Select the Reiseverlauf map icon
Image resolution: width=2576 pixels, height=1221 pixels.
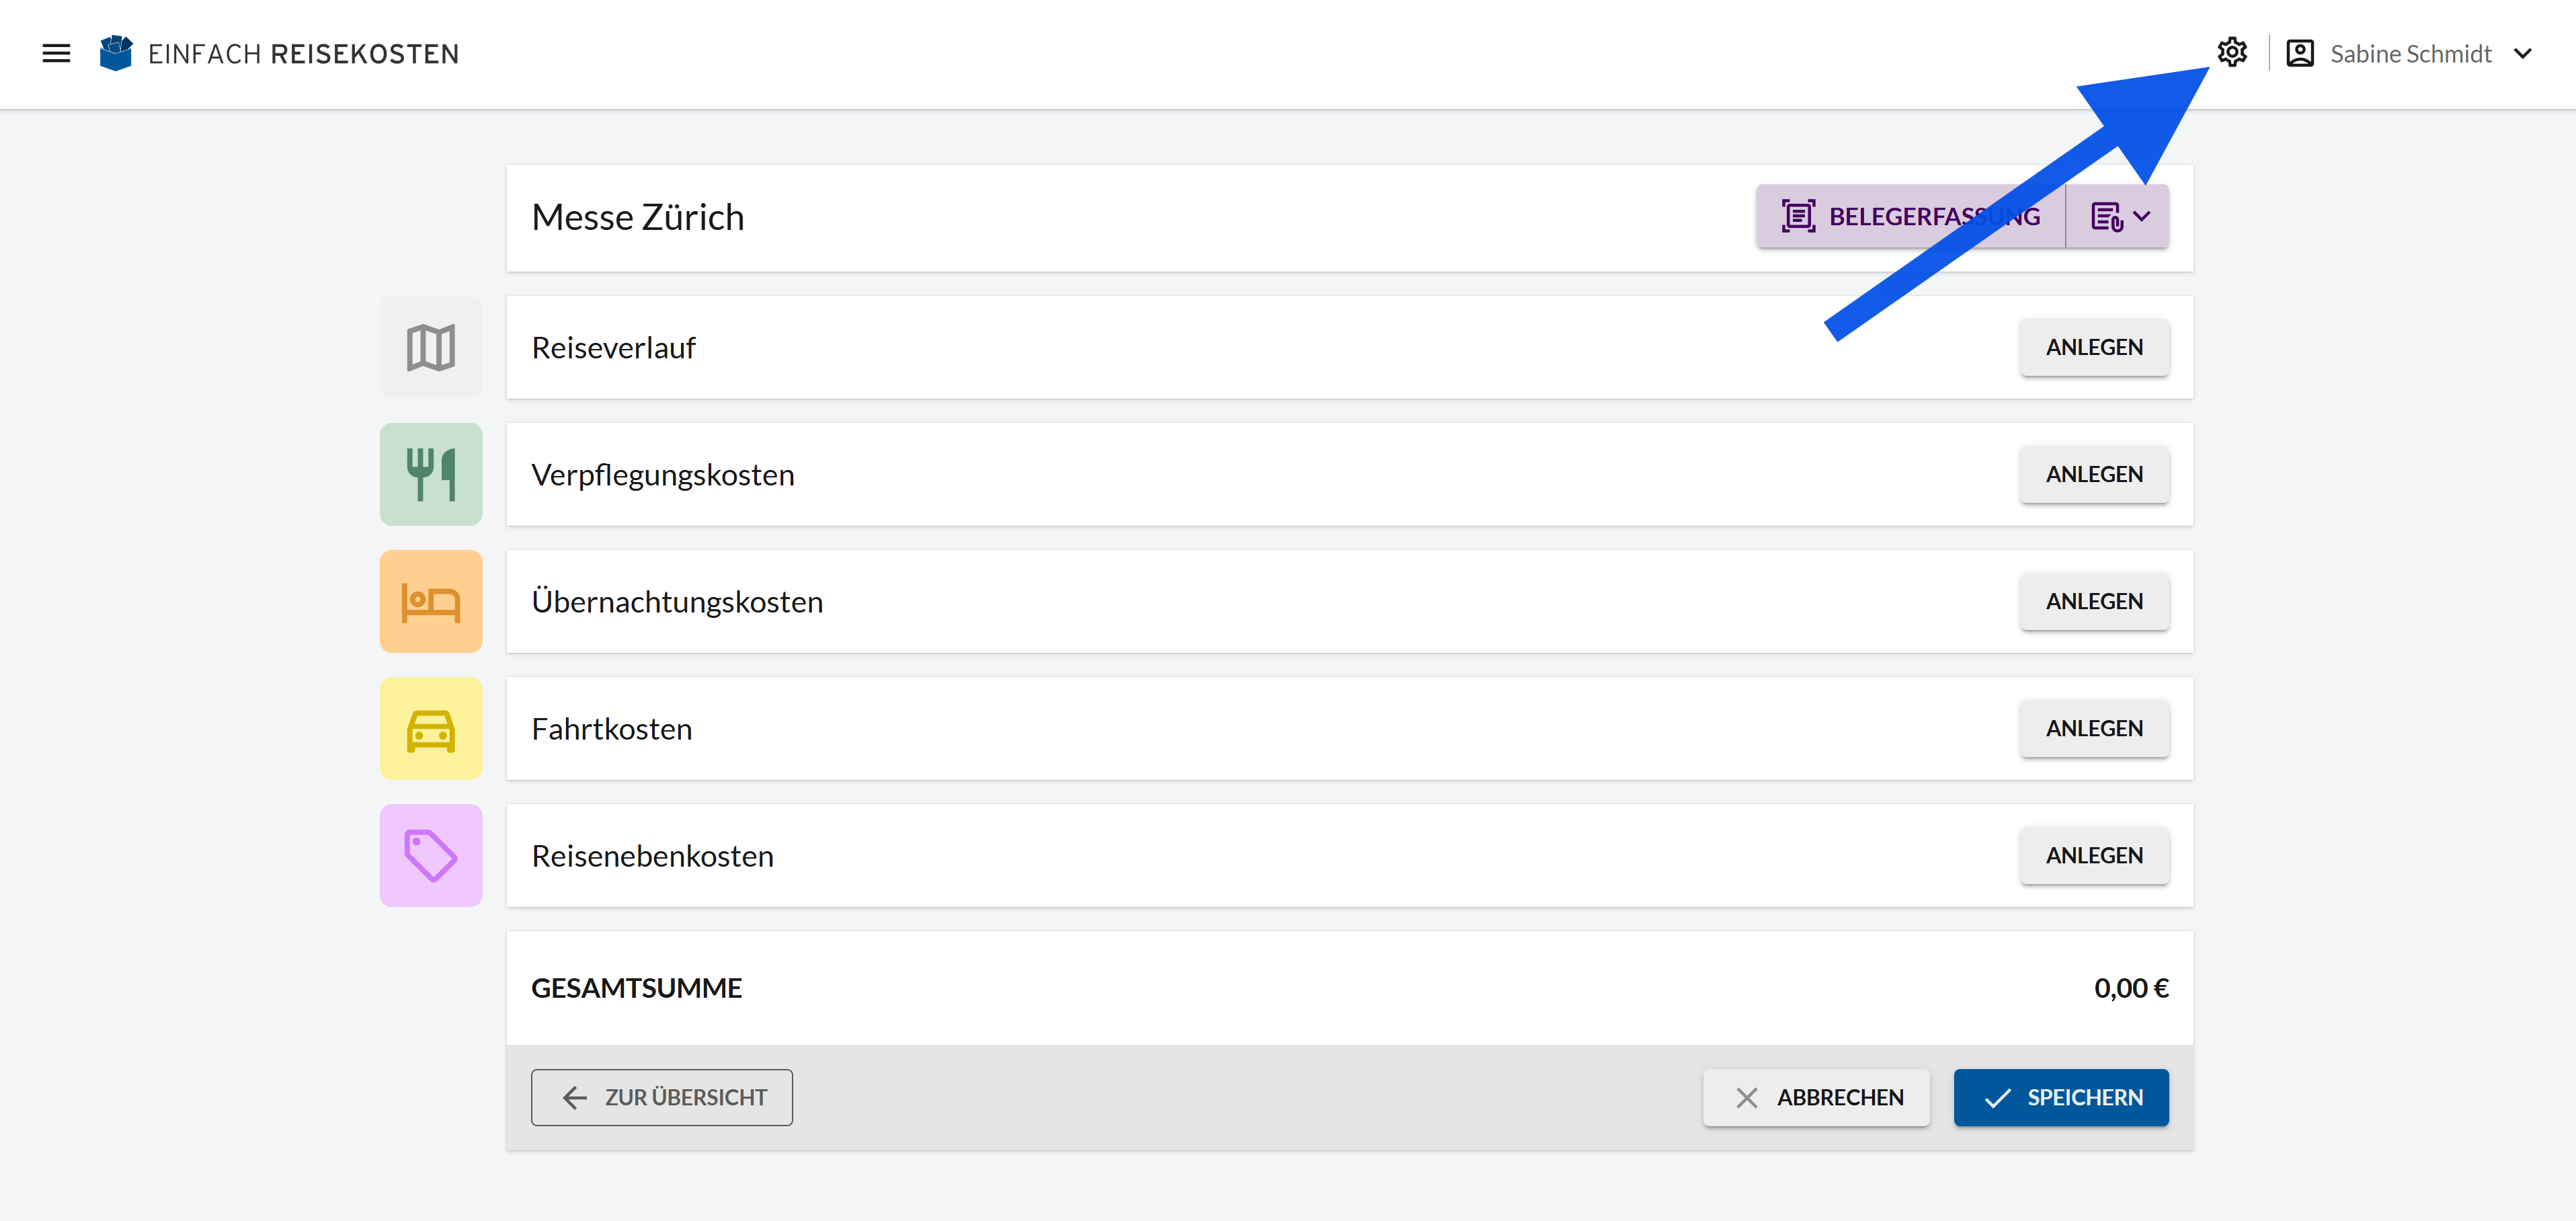(x=431, y=347)
